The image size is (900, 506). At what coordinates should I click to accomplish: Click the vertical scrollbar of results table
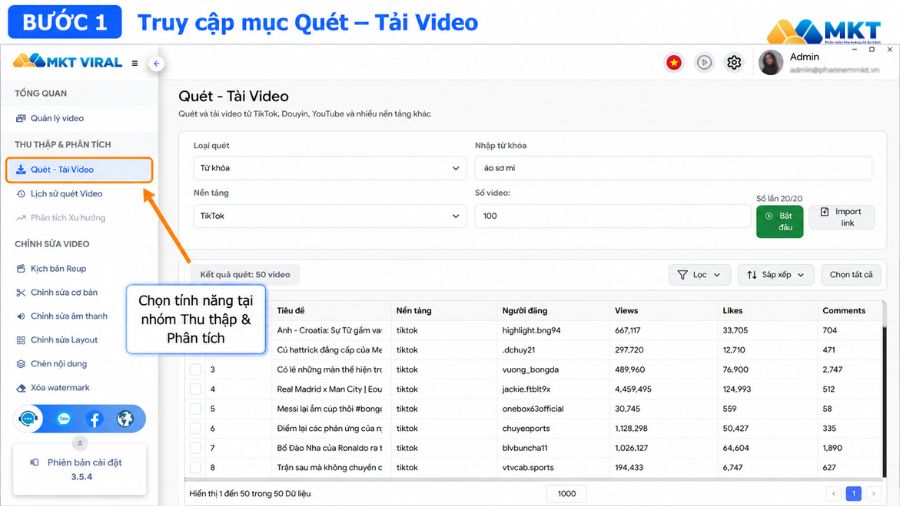885,389
